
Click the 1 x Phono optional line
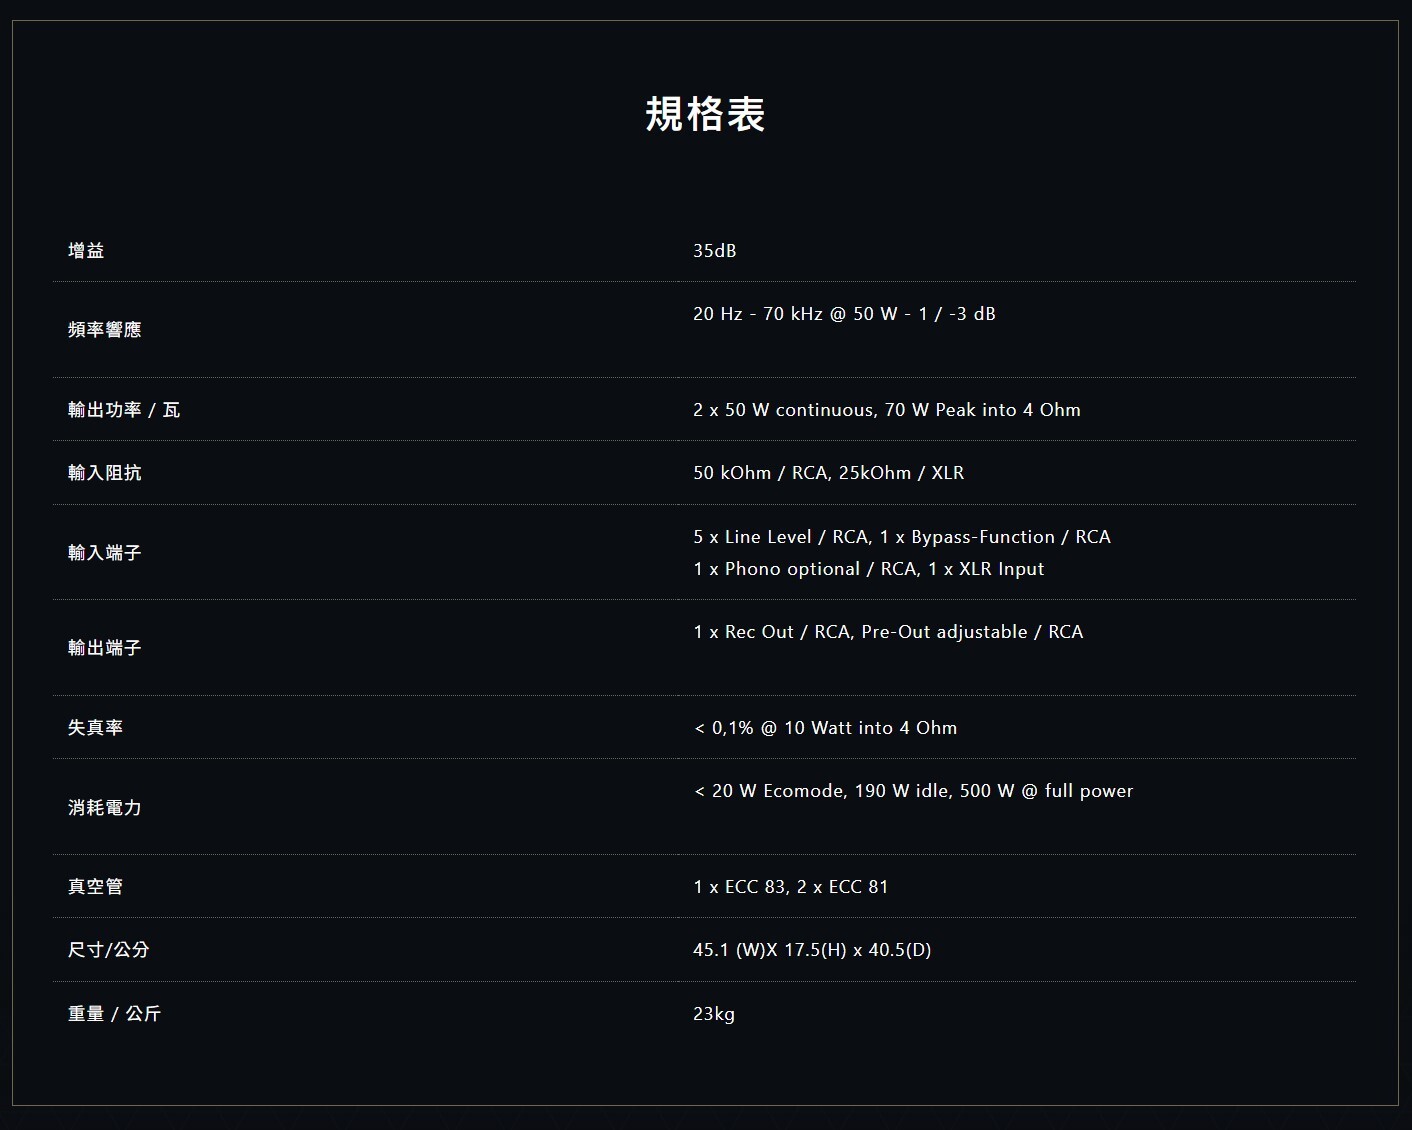[868, 569]
